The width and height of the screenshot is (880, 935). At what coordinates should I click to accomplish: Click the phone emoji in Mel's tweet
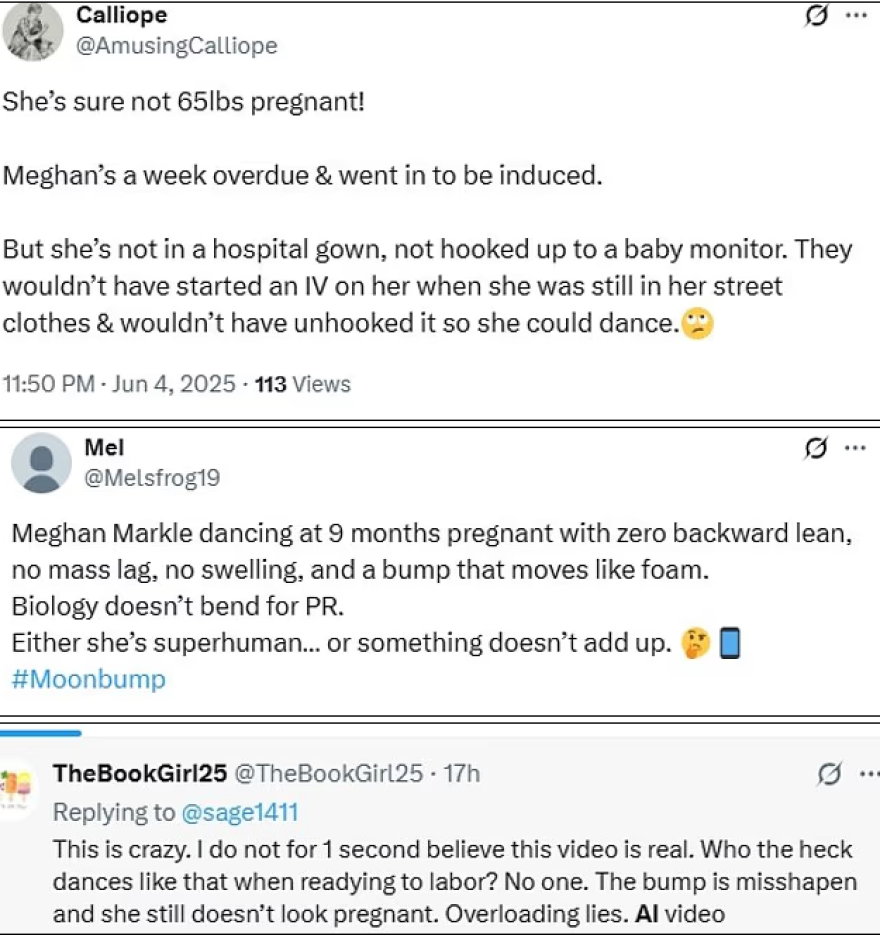(730, 643)
